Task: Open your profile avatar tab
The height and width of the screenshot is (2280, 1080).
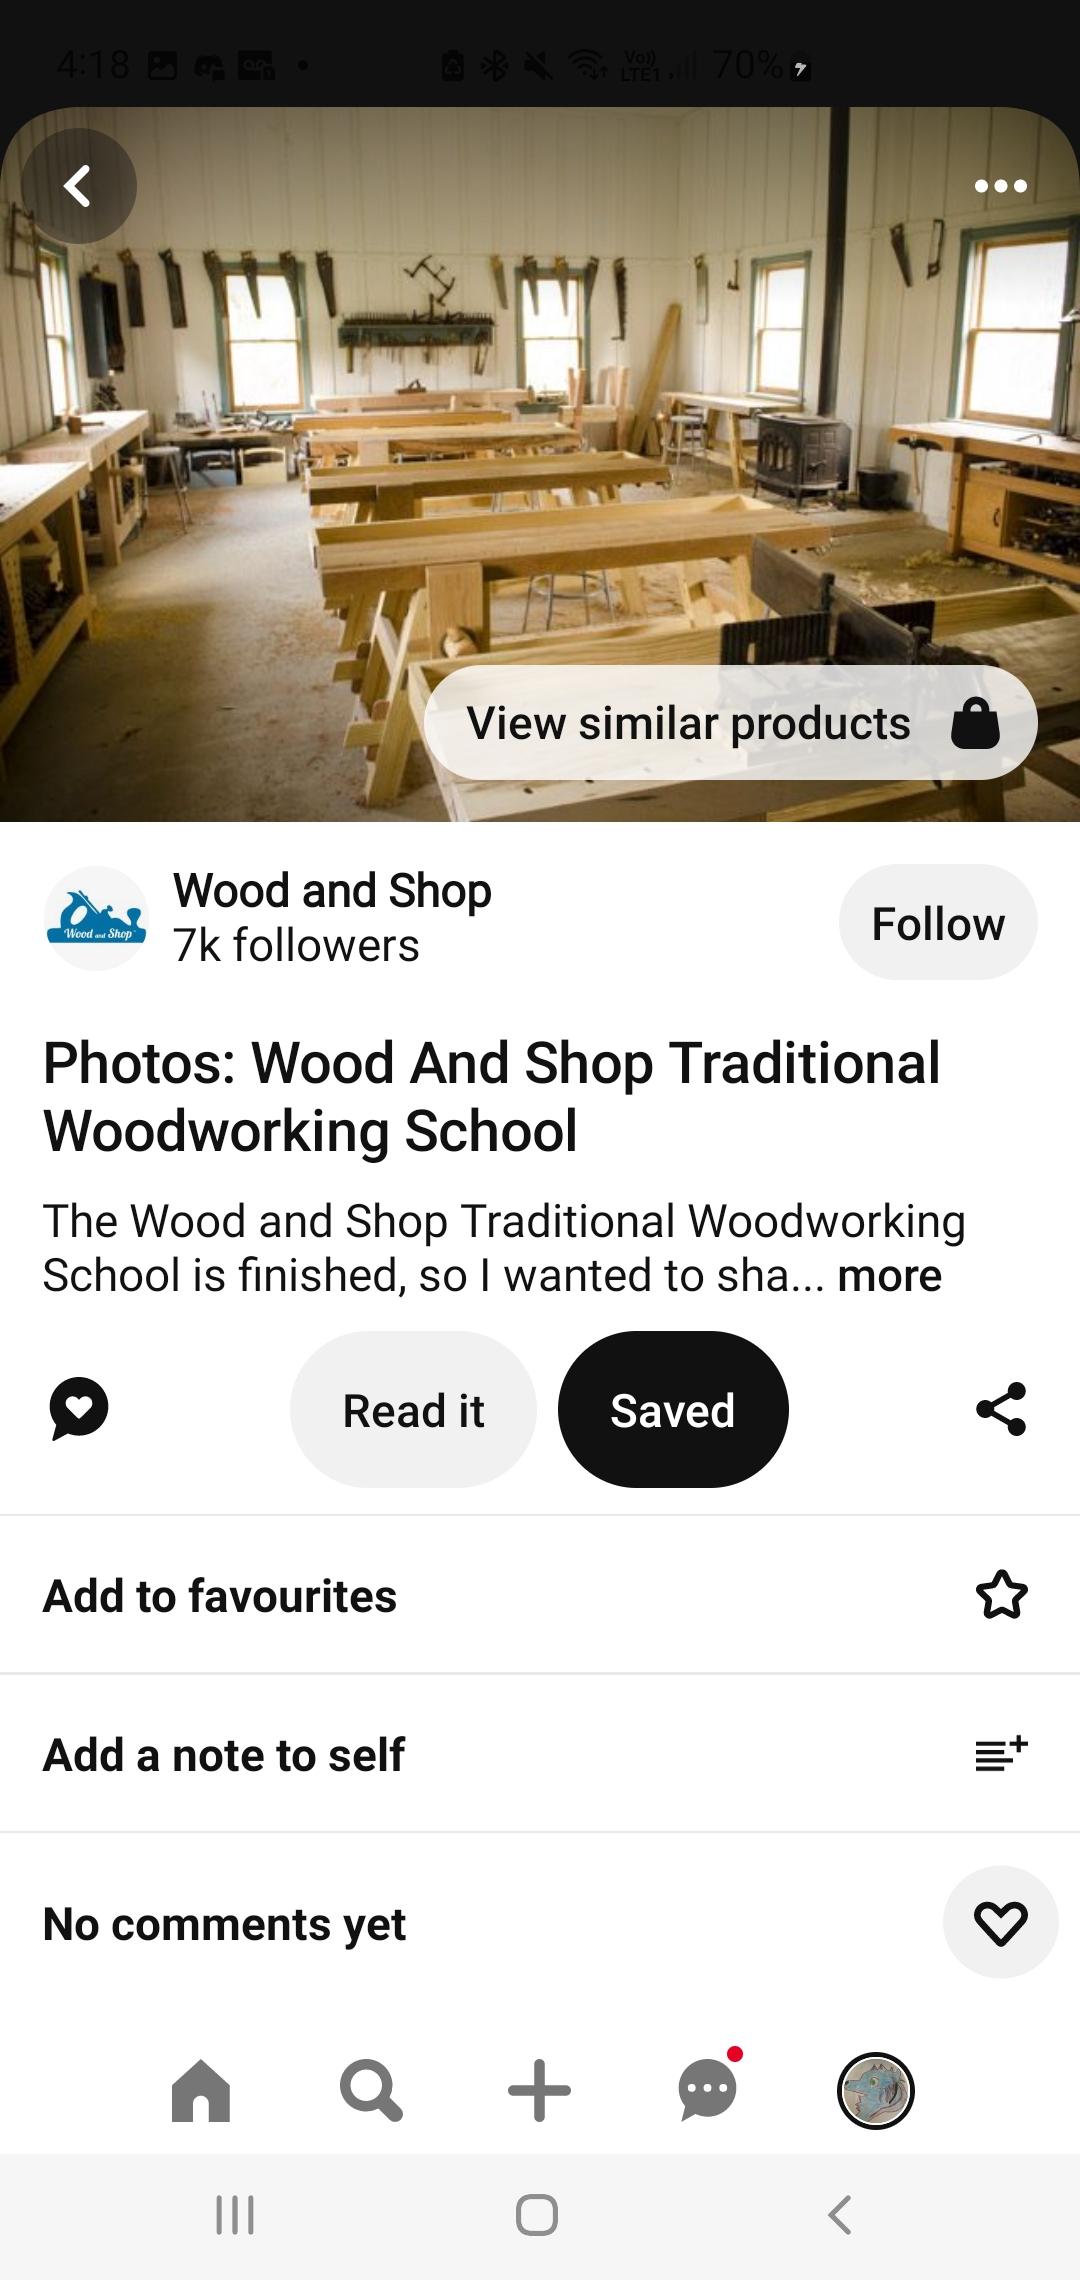Action: 875,2090
